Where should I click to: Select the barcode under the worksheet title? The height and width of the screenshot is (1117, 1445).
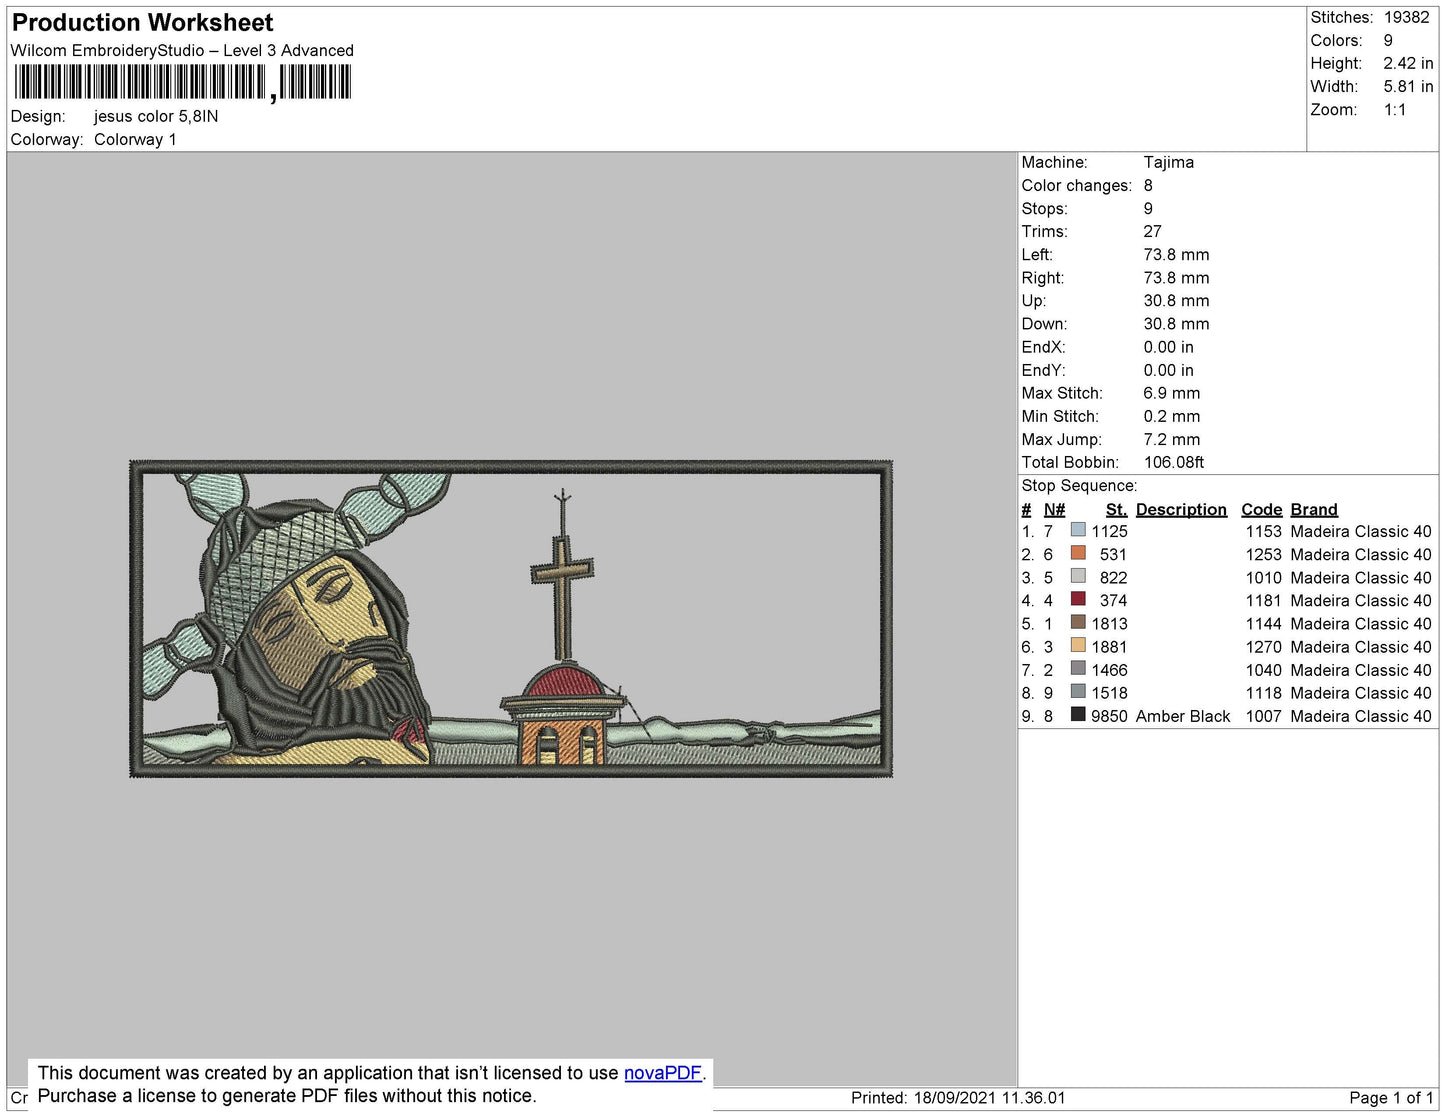coord(182,82)
